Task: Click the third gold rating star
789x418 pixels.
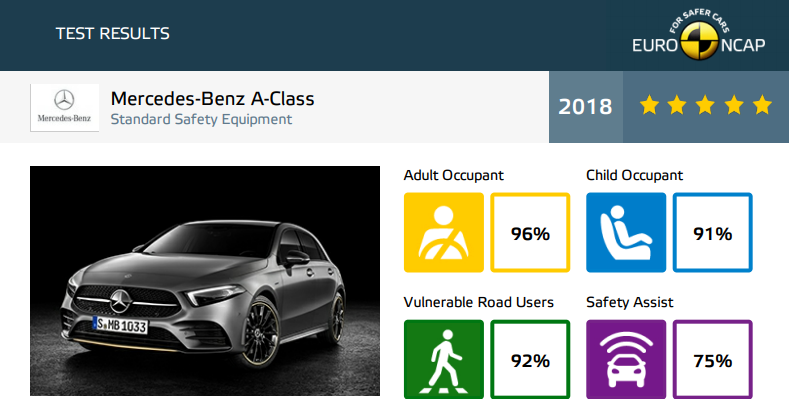Action: [705, 105]
